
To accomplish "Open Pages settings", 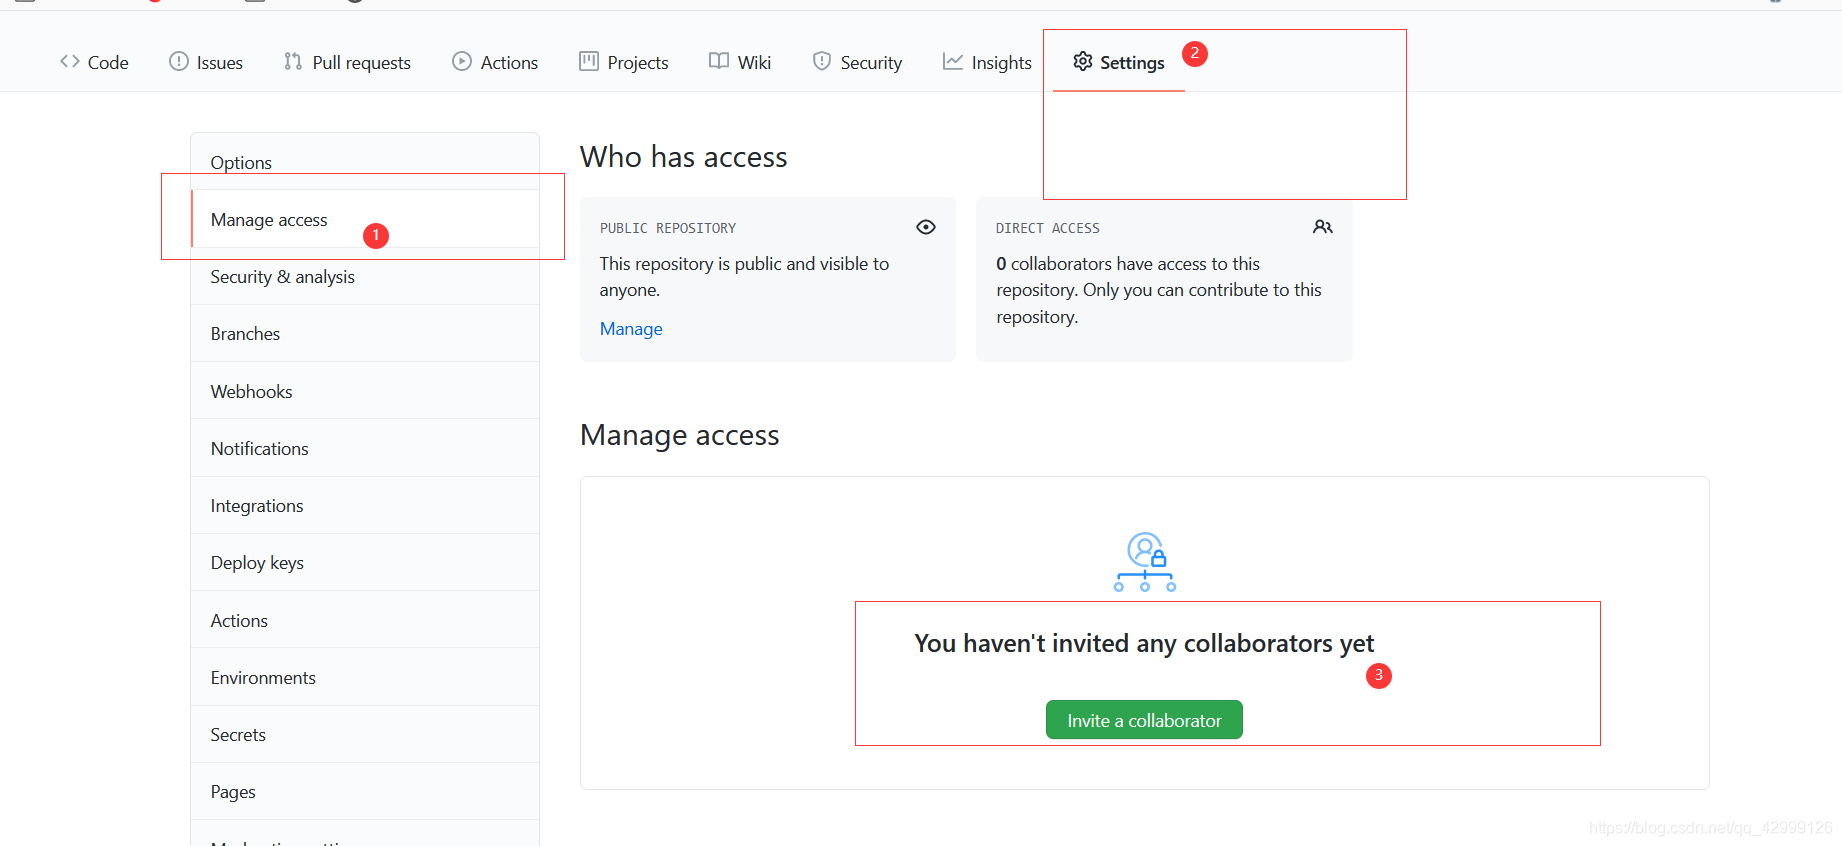I will pos(365,791).
